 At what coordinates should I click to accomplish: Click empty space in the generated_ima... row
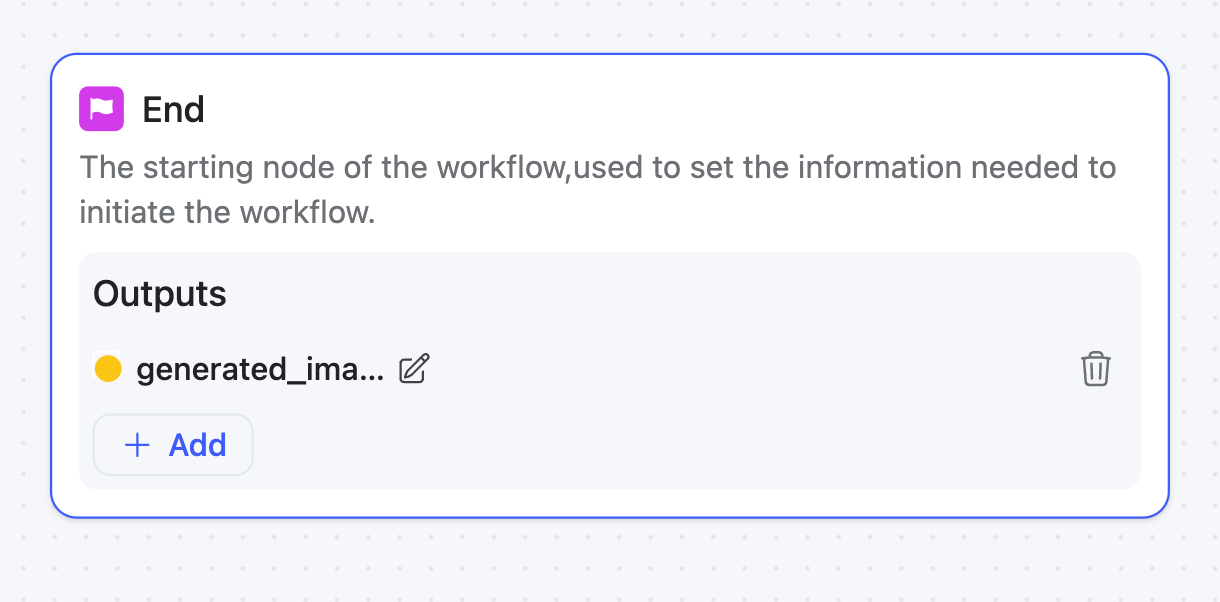(750, 369)
